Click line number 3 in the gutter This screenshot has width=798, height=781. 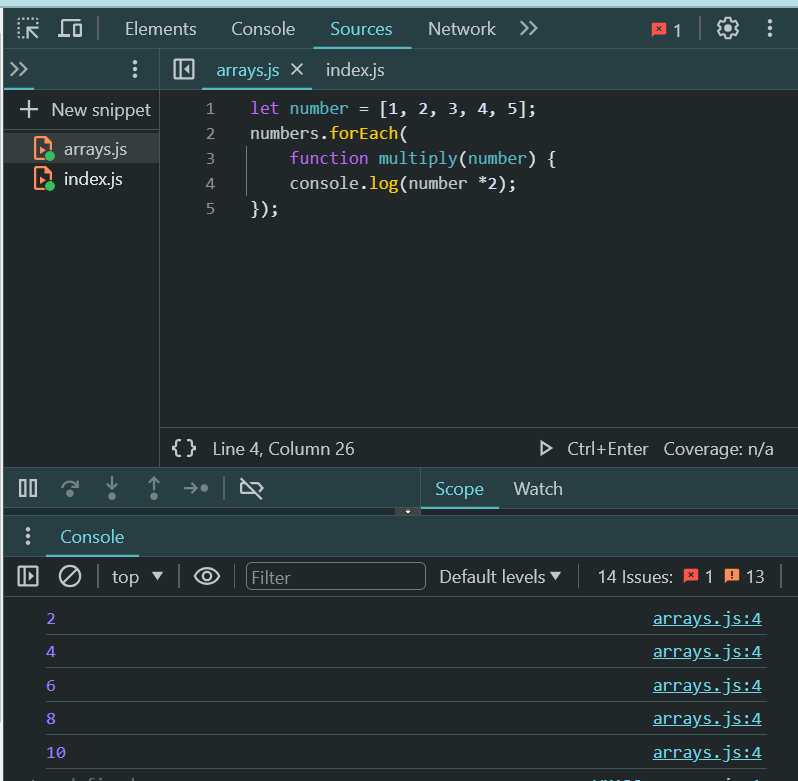tap(210, 159)
